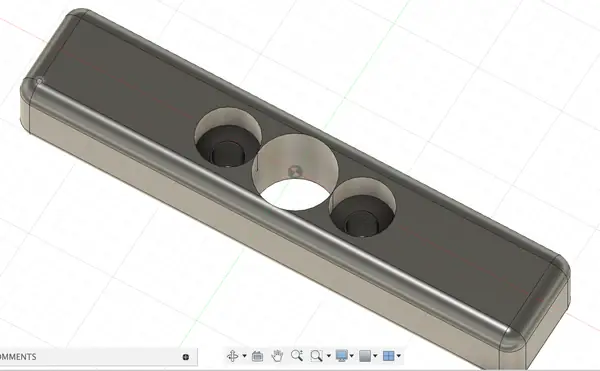Click the Comments panel label

pyautogui.click(x=18, y=357)
